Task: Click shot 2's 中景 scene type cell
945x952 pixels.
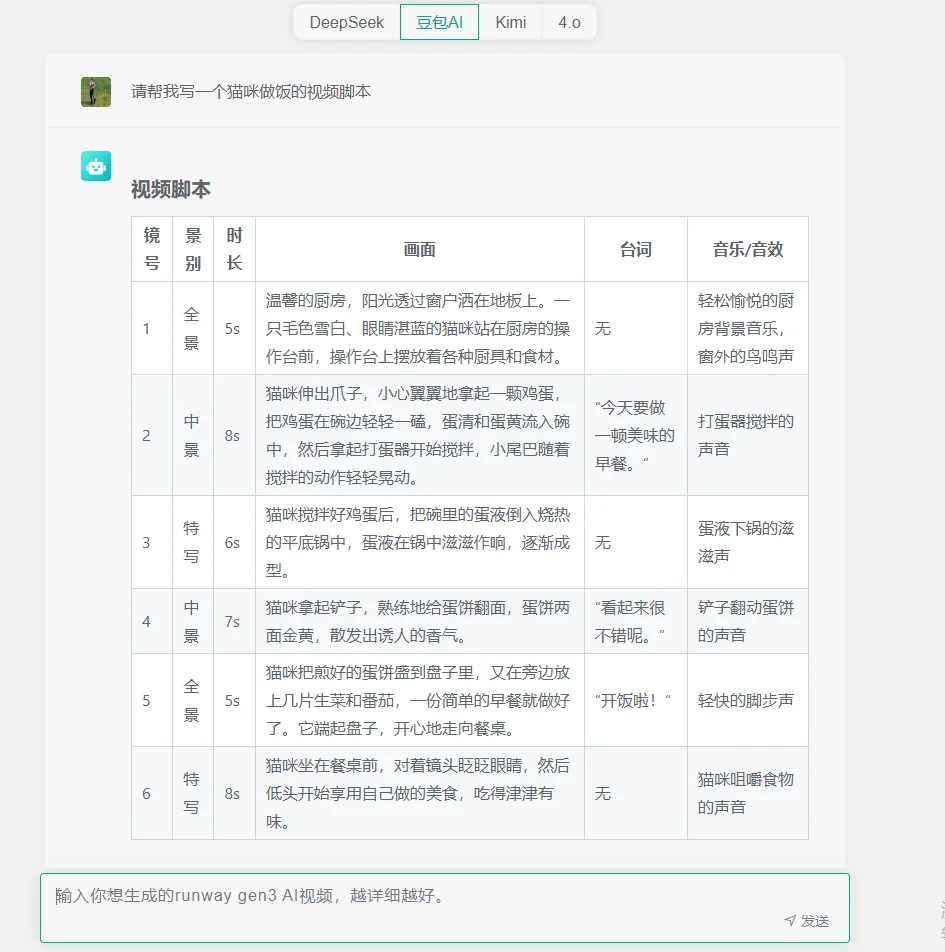Action: [x=193, y=435]
